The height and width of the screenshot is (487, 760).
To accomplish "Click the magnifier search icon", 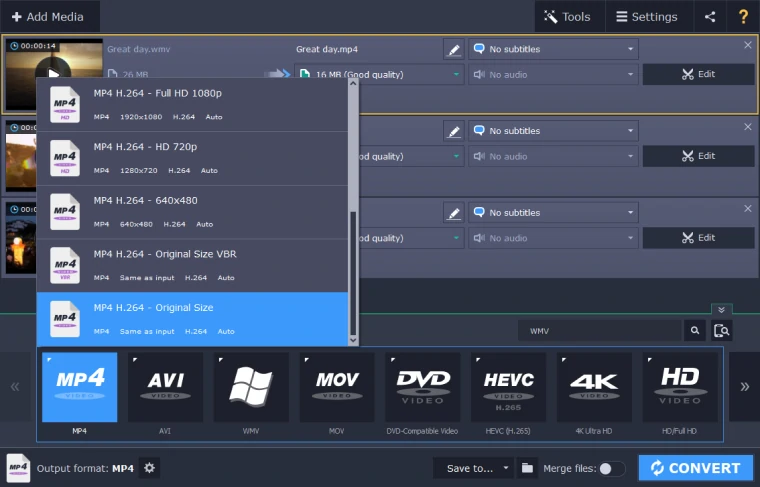I will point(695,330).
